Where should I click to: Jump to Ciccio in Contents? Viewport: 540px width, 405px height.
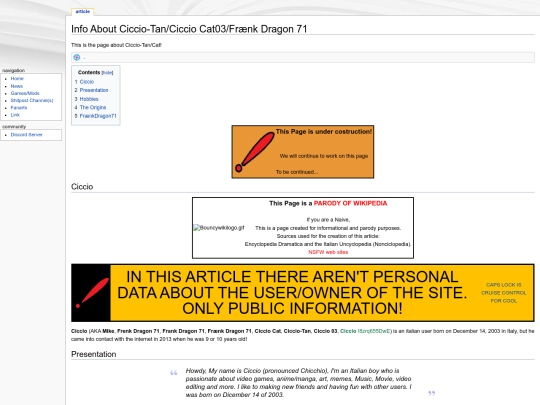click(87, 82)
